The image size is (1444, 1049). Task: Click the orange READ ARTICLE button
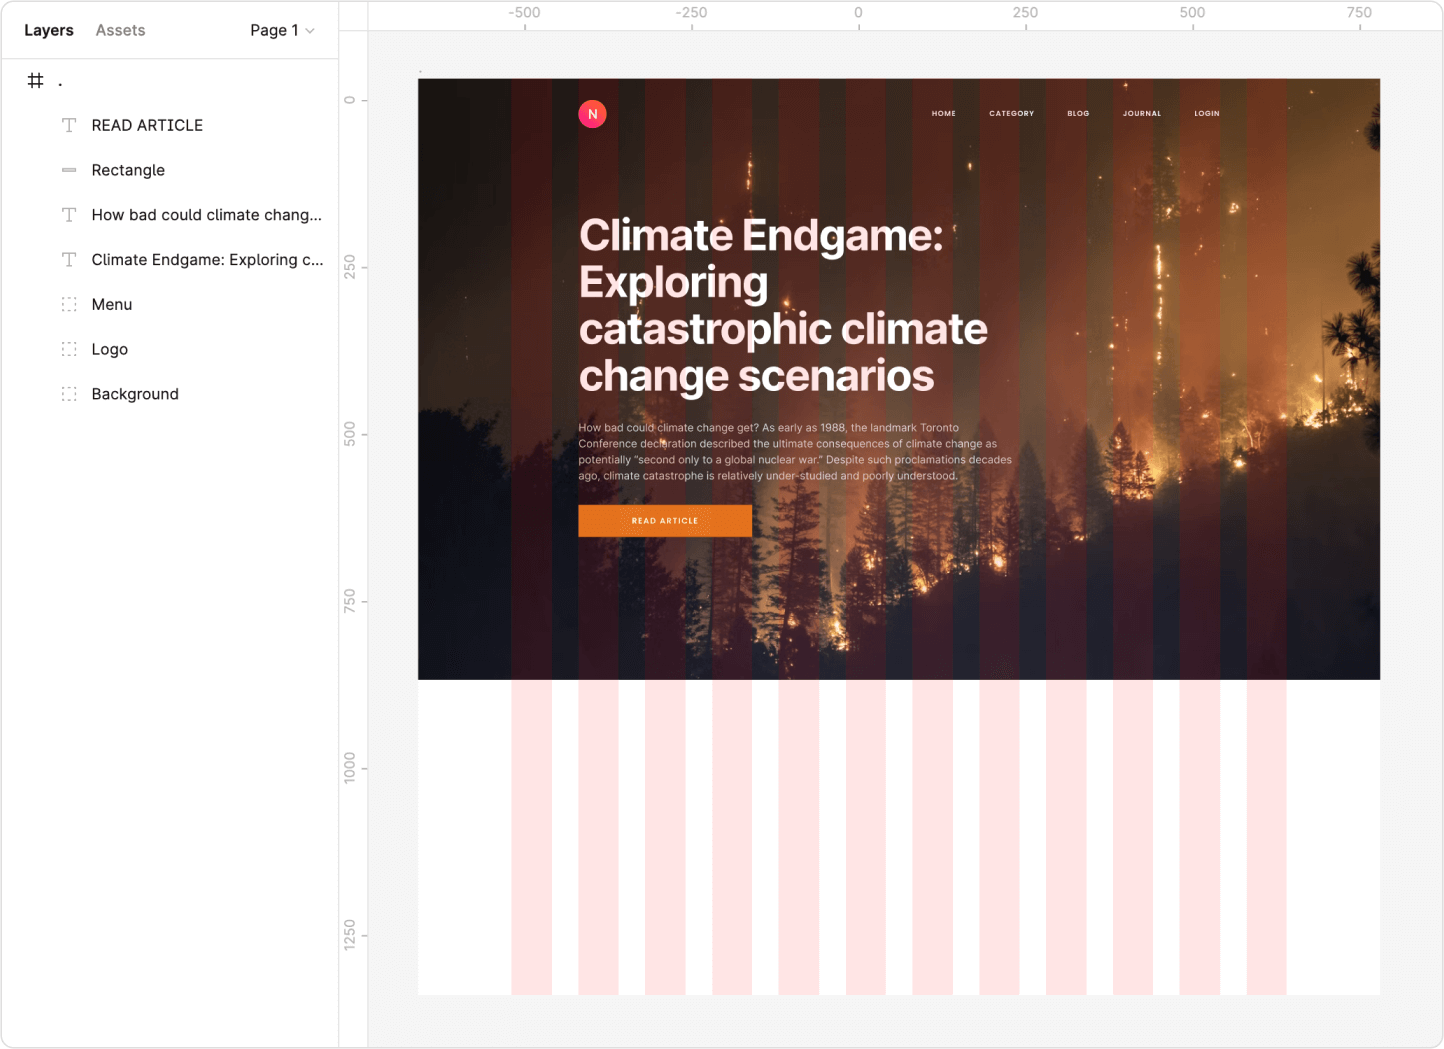click(665, 521)
